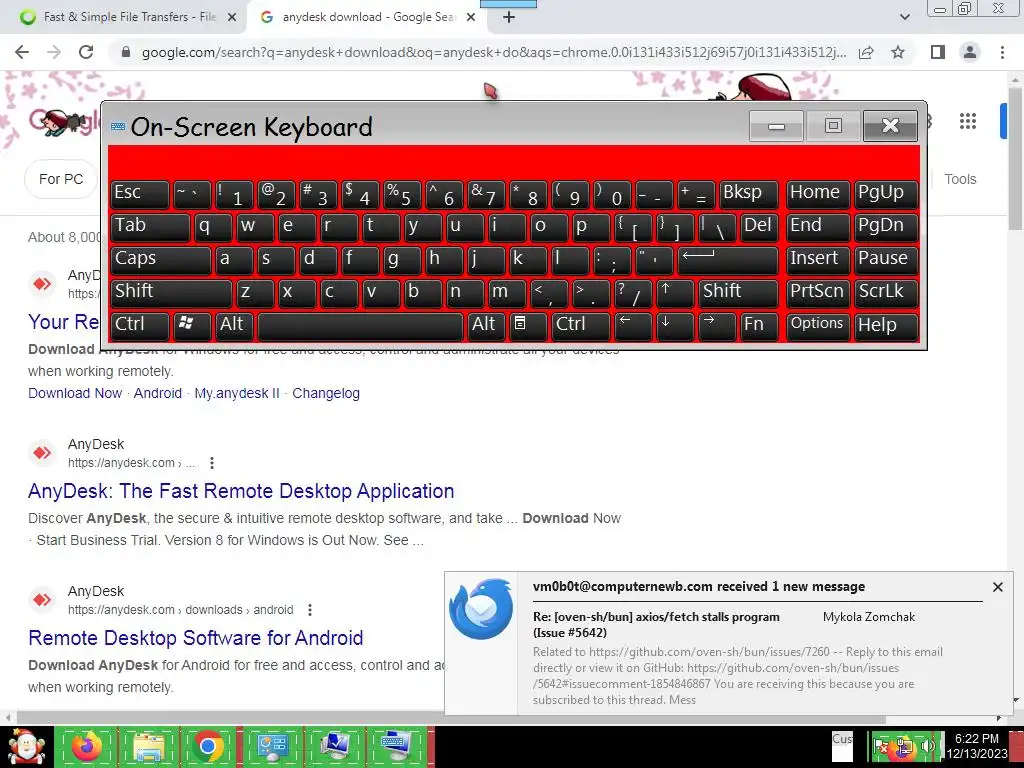1024x768 pixels.
Task: Click For PC filter chip
Action: (x=61, y=179)
